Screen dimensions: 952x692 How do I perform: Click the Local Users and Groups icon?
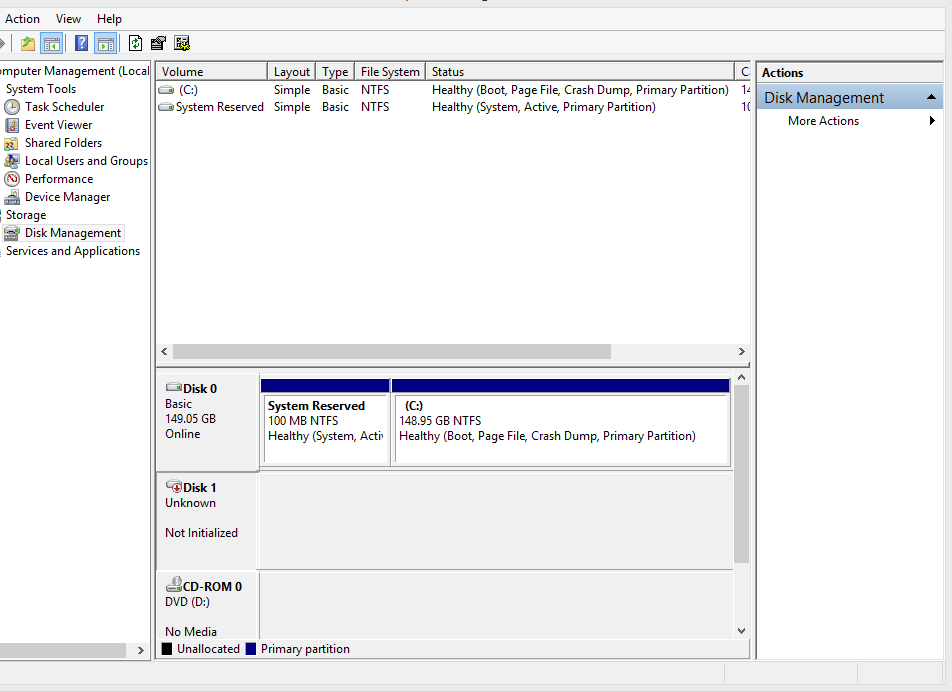coord(11,161)
